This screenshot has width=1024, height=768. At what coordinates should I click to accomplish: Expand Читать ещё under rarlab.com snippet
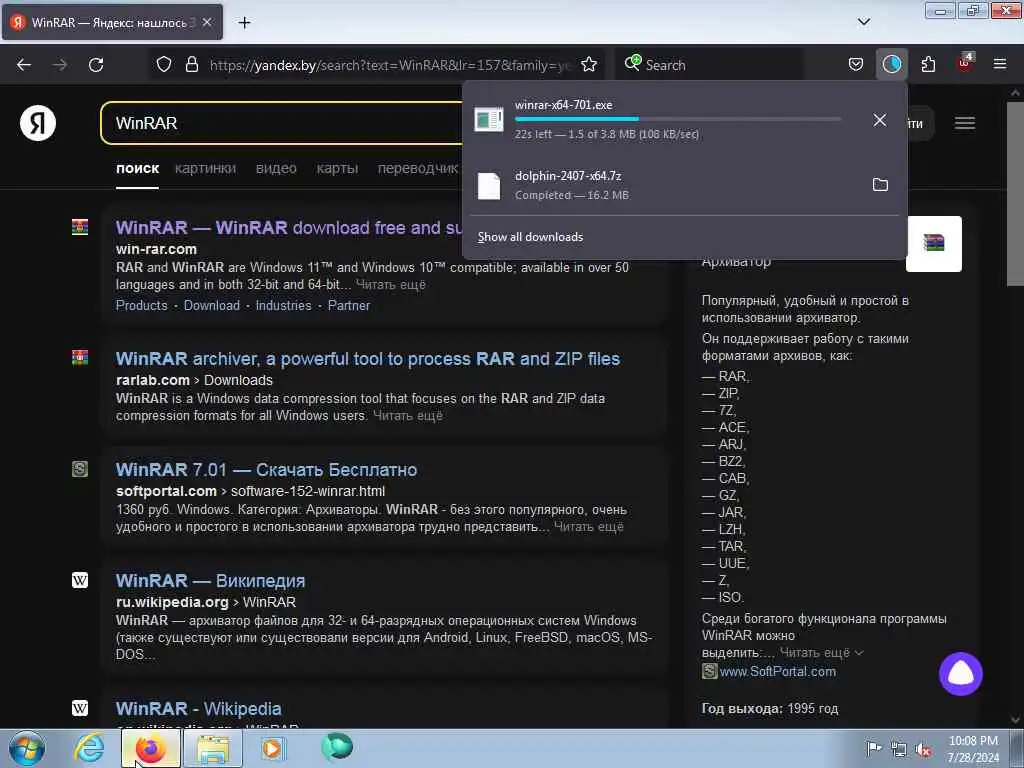[x=408, y=415]
